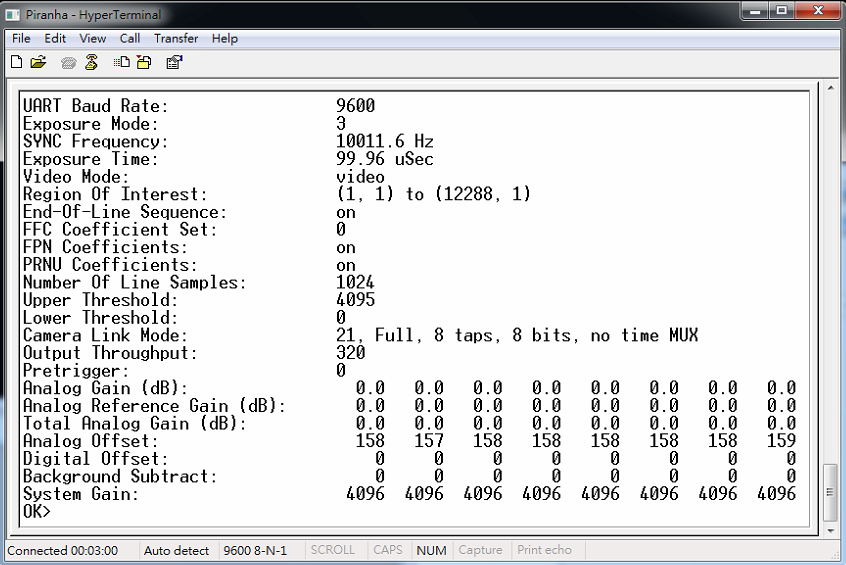Viewport: 846px width, 565px height.
Task: Click the Open file folder icon
Action: click(x=39, y=62)
